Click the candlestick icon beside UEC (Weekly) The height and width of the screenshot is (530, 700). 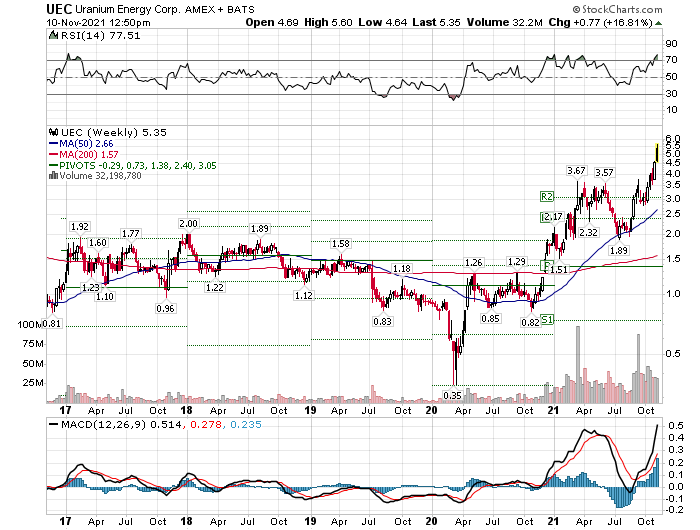pos(54,132)
